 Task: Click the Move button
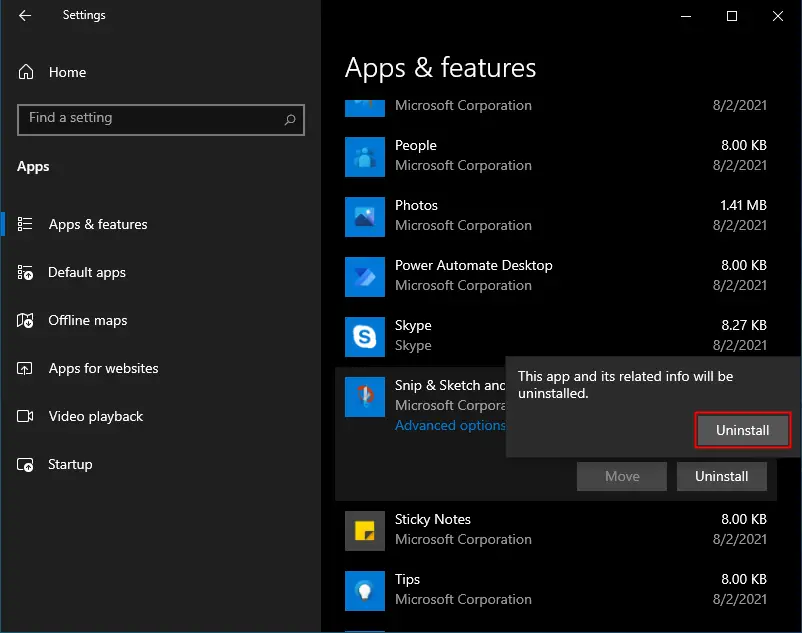(621, 476)
